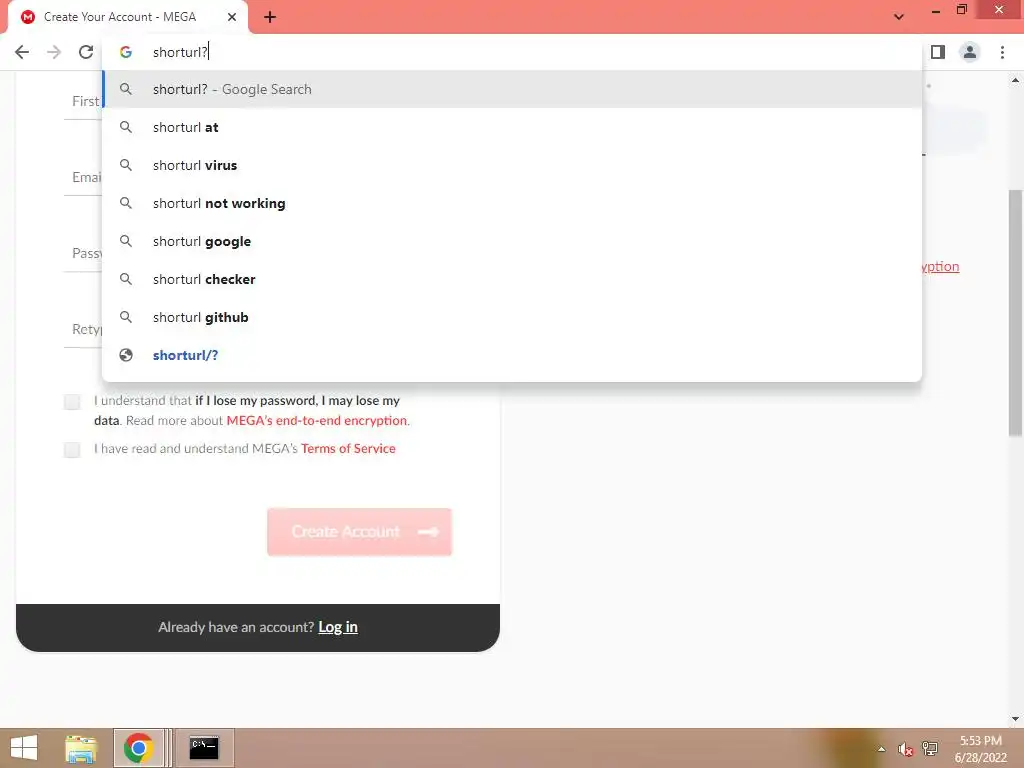Open the Command Prompt taskbar icon
Image resolution: width=1024 pixels, height=768 pixels.
(204, 748)
